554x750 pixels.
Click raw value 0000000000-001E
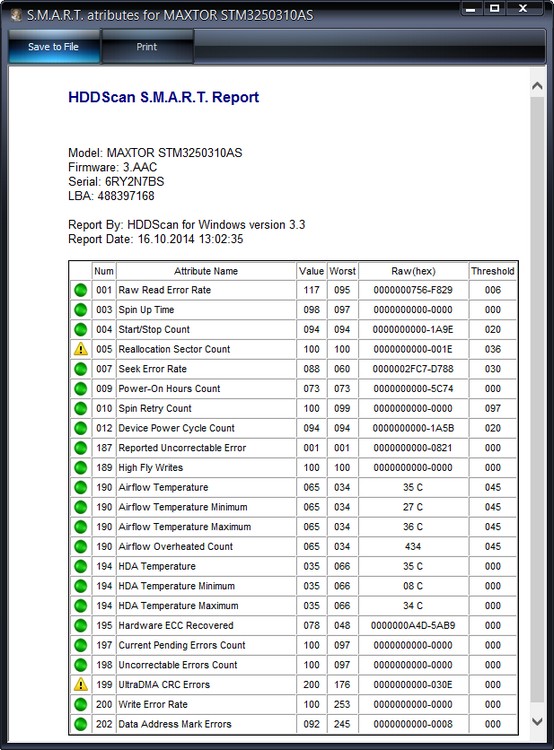pyautogui.click(x=413, y=349)
